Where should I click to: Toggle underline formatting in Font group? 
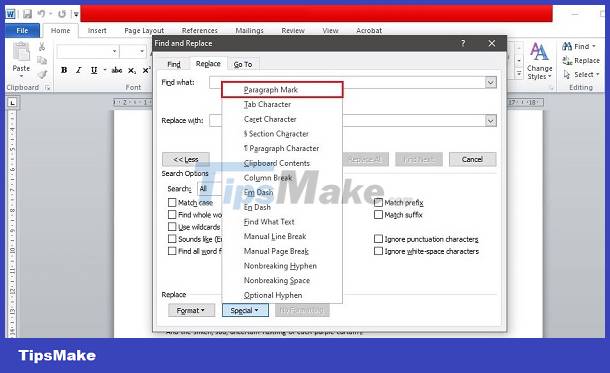pyautogui.click(x=94, y=70)
